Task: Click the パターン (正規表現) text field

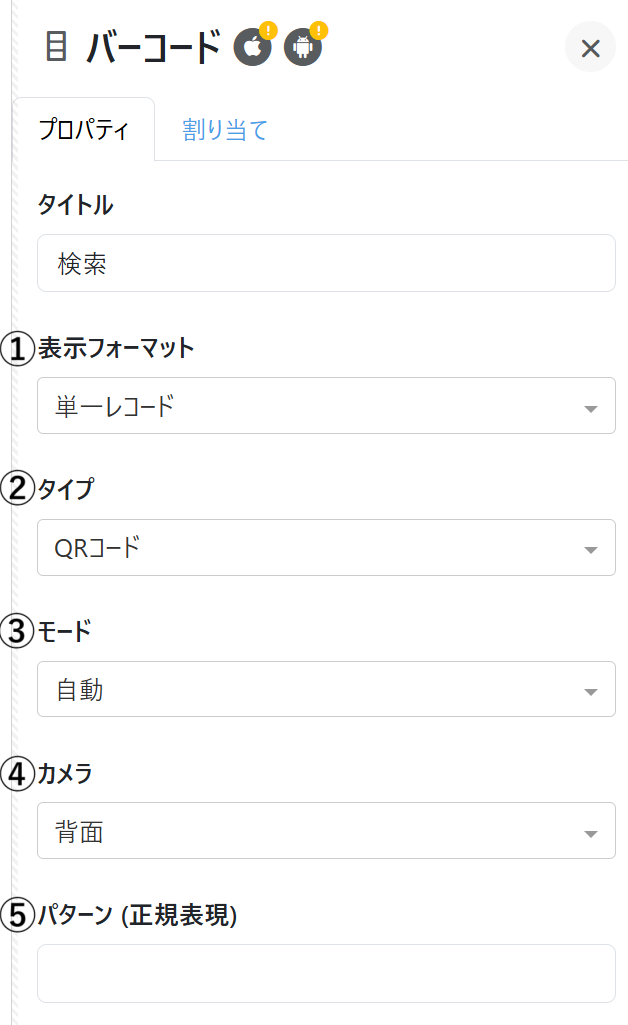Action: point(326,973)
